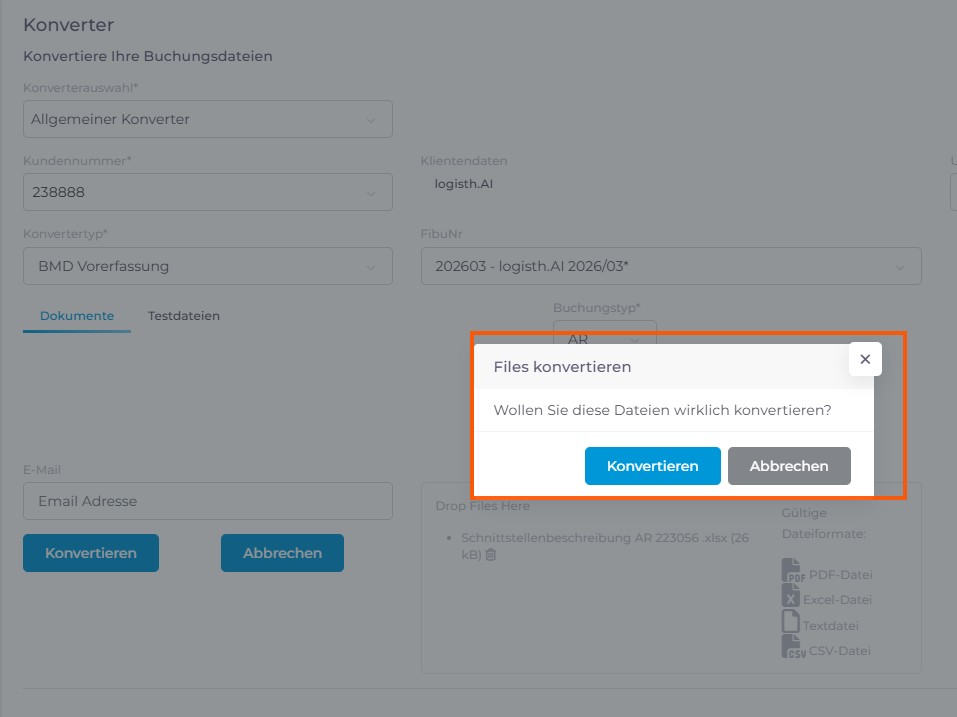The height and width of the screenshot is (717, 957).
Task: Expand the FibuNr dropdown list
Action: (x=670, y=266)
